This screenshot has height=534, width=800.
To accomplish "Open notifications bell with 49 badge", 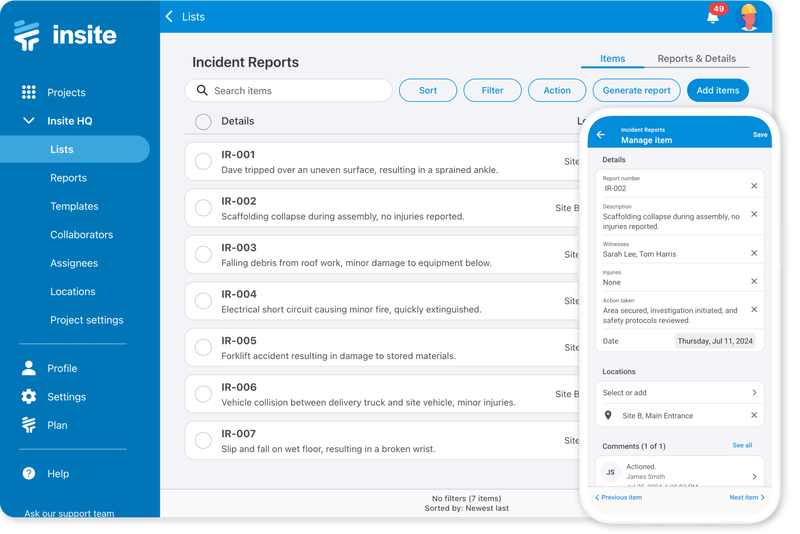I will [714, 15].
